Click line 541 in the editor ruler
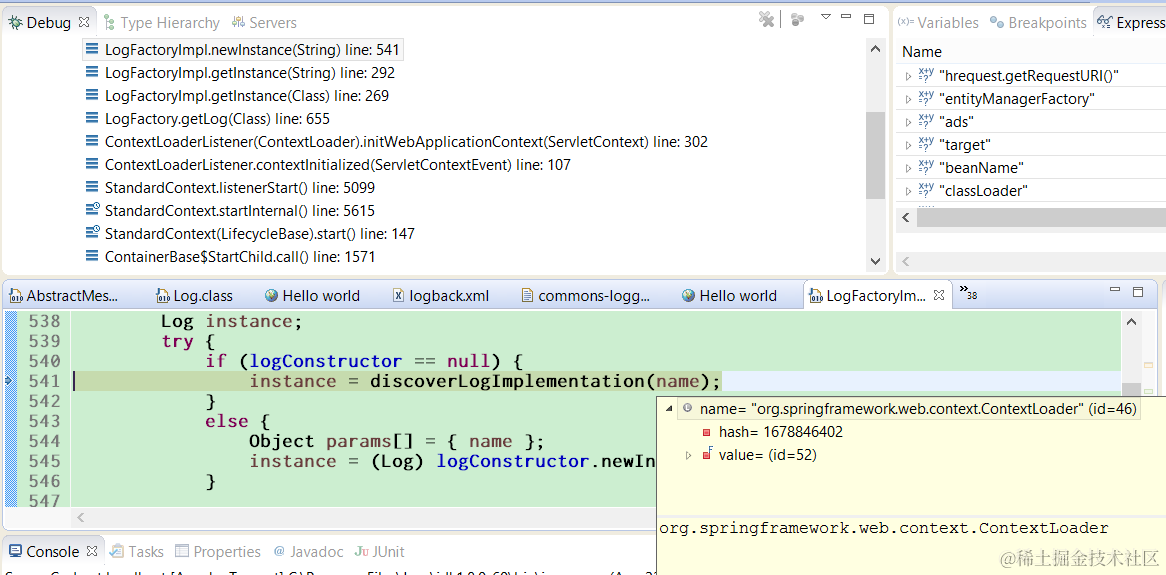The height and width of the screenshot is (575, 1166). tap(43, 382)
